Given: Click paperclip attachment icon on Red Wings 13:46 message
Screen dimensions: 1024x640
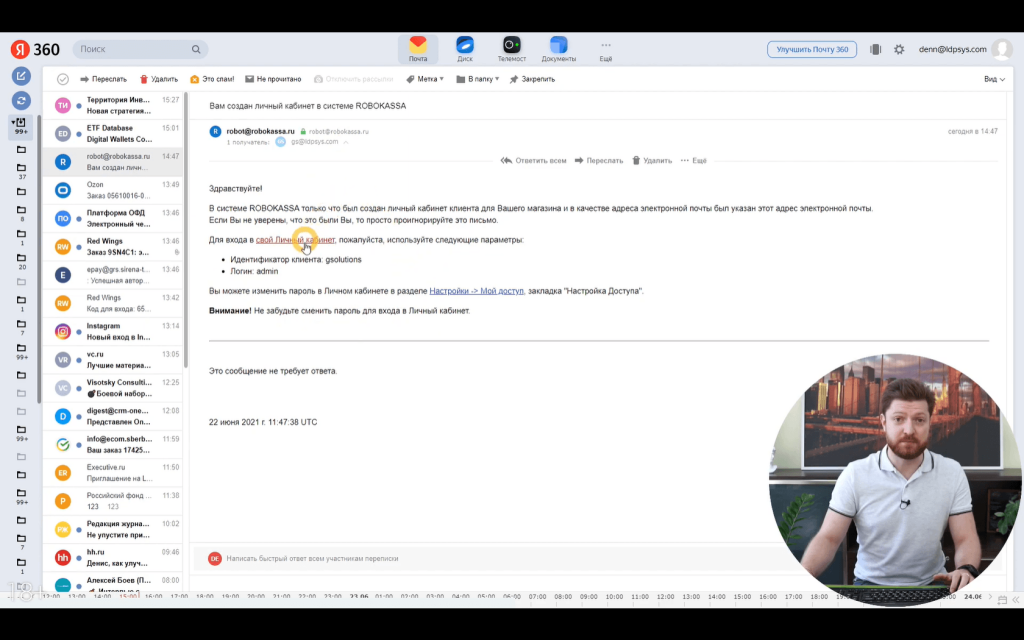Looking at the screenshot, I should (176, 252).
